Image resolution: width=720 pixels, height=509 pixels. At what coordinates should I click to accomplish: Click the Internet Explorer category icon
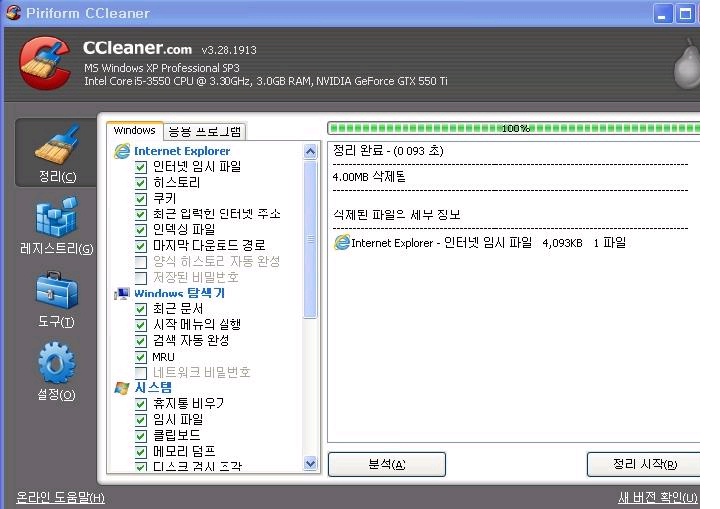coord(122,151)
